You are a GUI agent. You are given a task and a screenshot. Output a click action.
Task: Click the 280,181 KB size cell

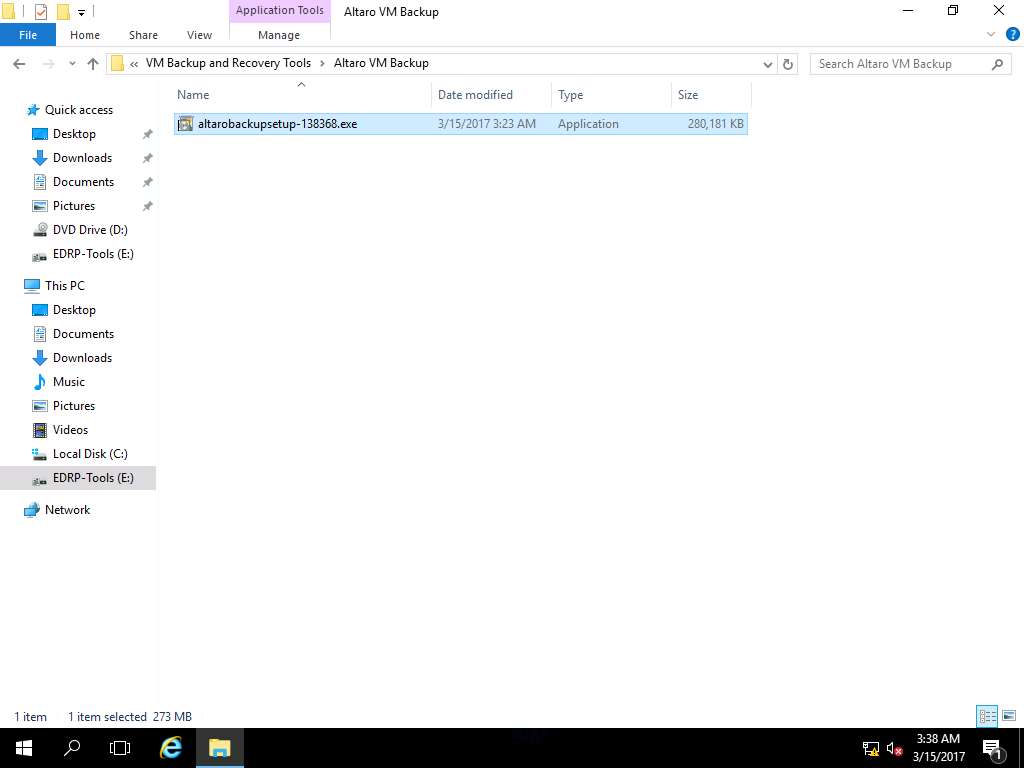[716, 124]
